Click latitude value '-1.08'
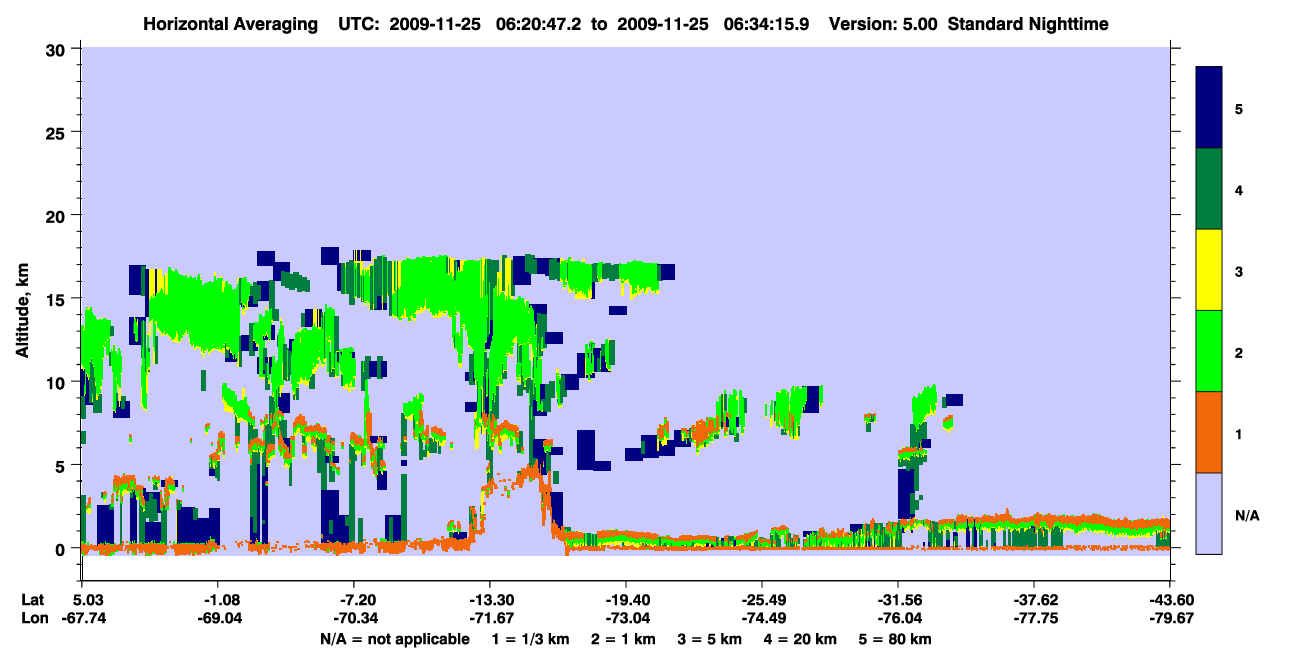The image size is (1300, 667). point(218,600)
